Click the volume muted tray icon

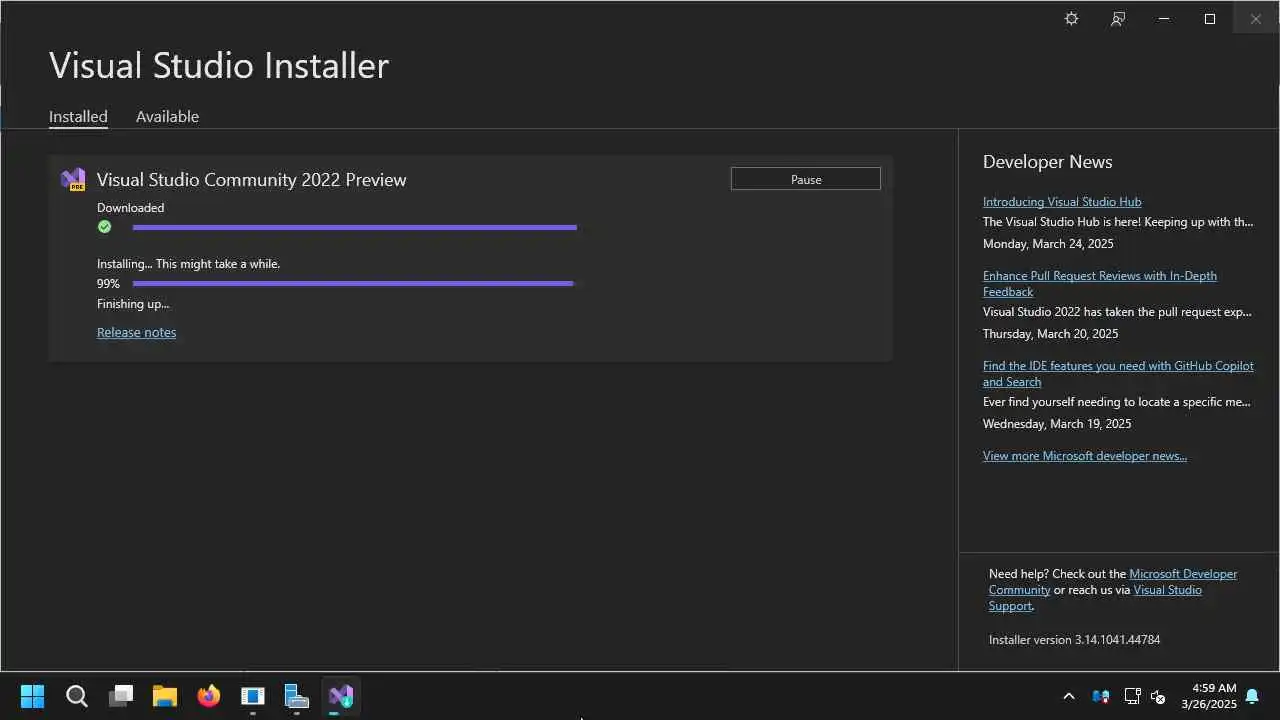(1158, 696)
